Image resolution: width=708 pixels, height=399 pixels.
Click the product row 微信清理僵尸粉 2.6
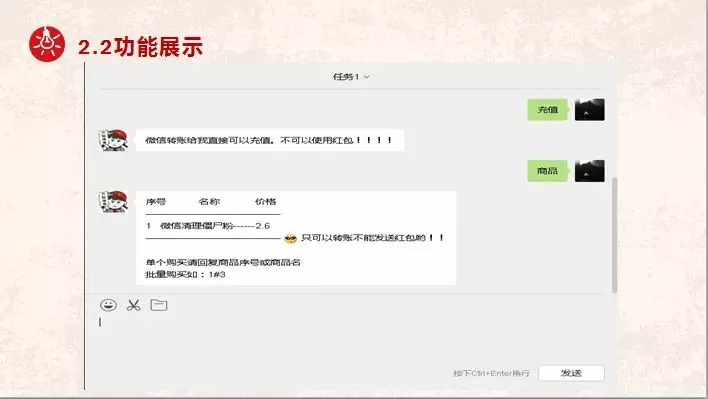coord(208,226)
